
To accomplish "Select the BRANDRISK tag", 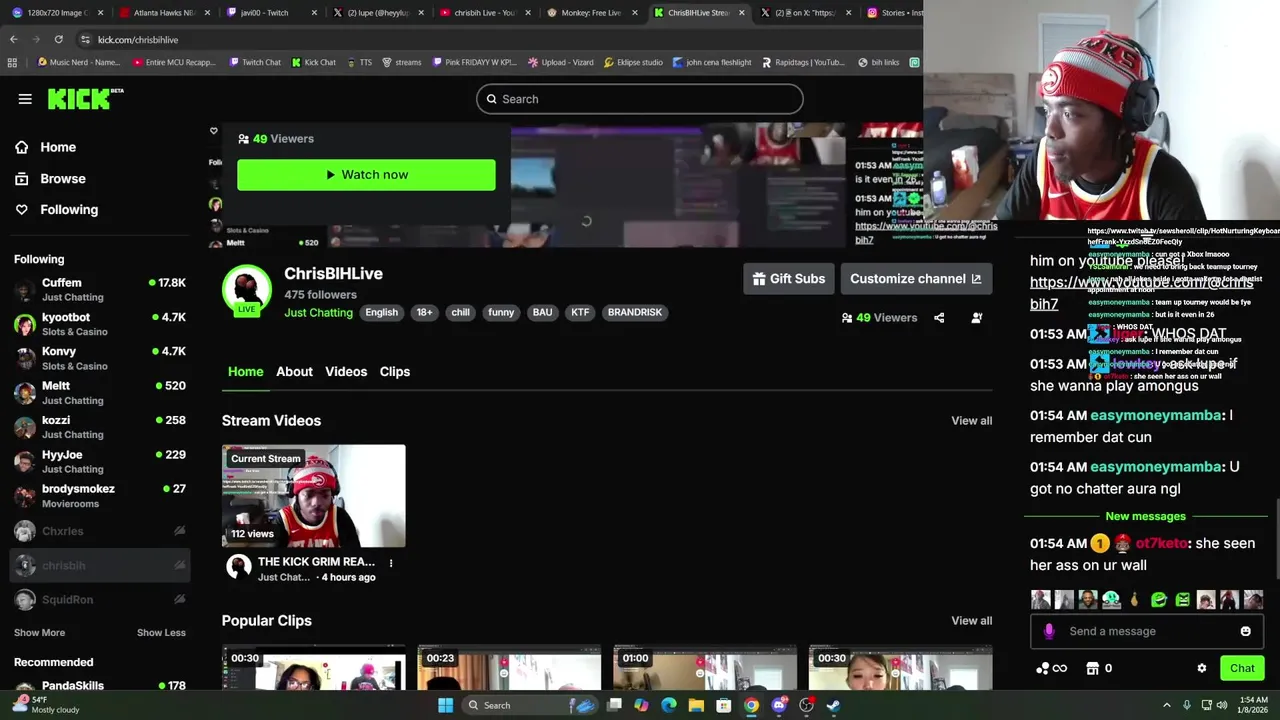I will (x=635, y=313).
